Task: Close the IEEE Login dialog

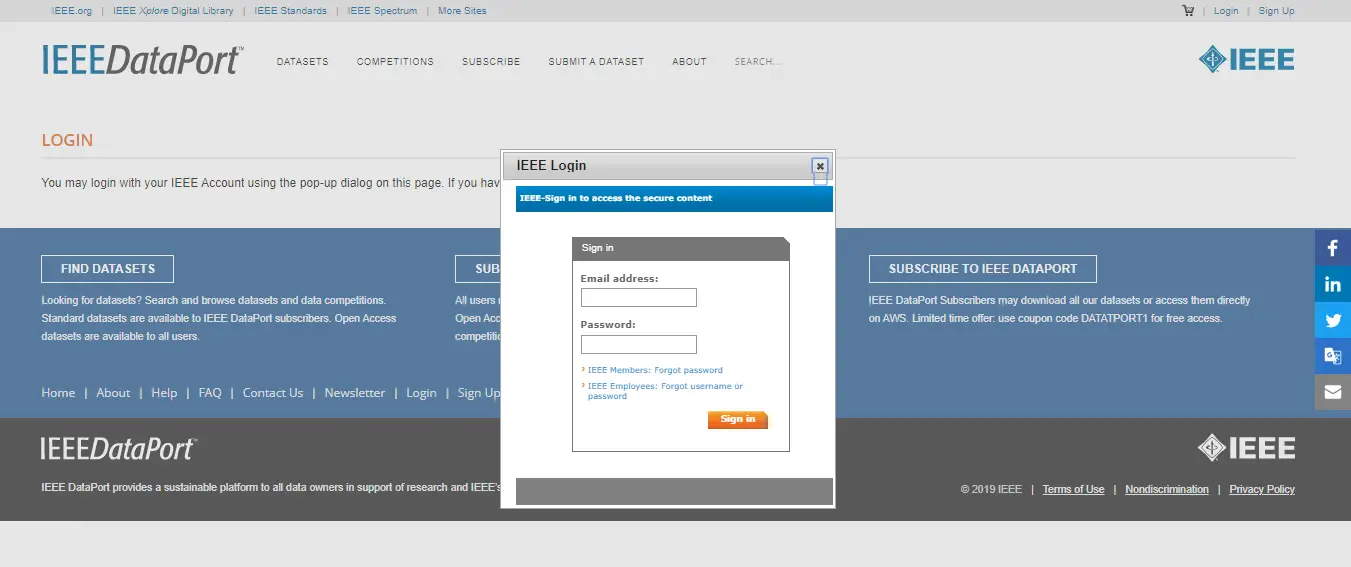Action: pos(820,166)
